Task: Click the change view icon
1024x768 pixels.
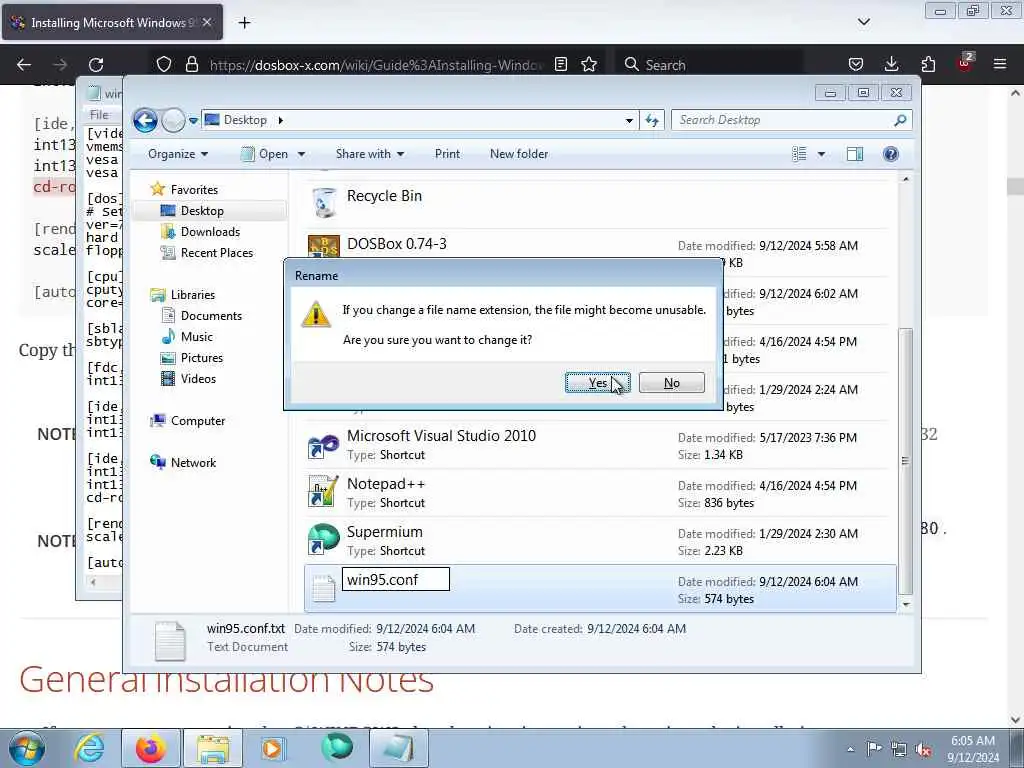Action: (x=799, y=154)
